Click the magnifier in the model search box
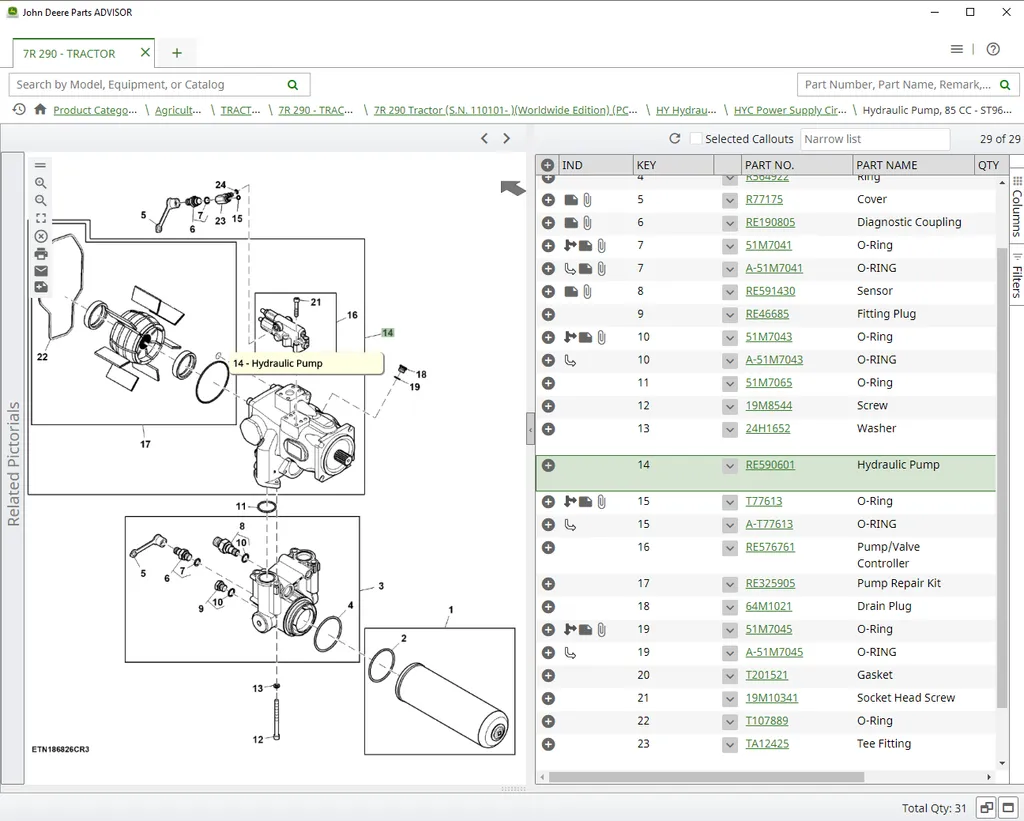The image size is (1024, 821). coord(293,85)
